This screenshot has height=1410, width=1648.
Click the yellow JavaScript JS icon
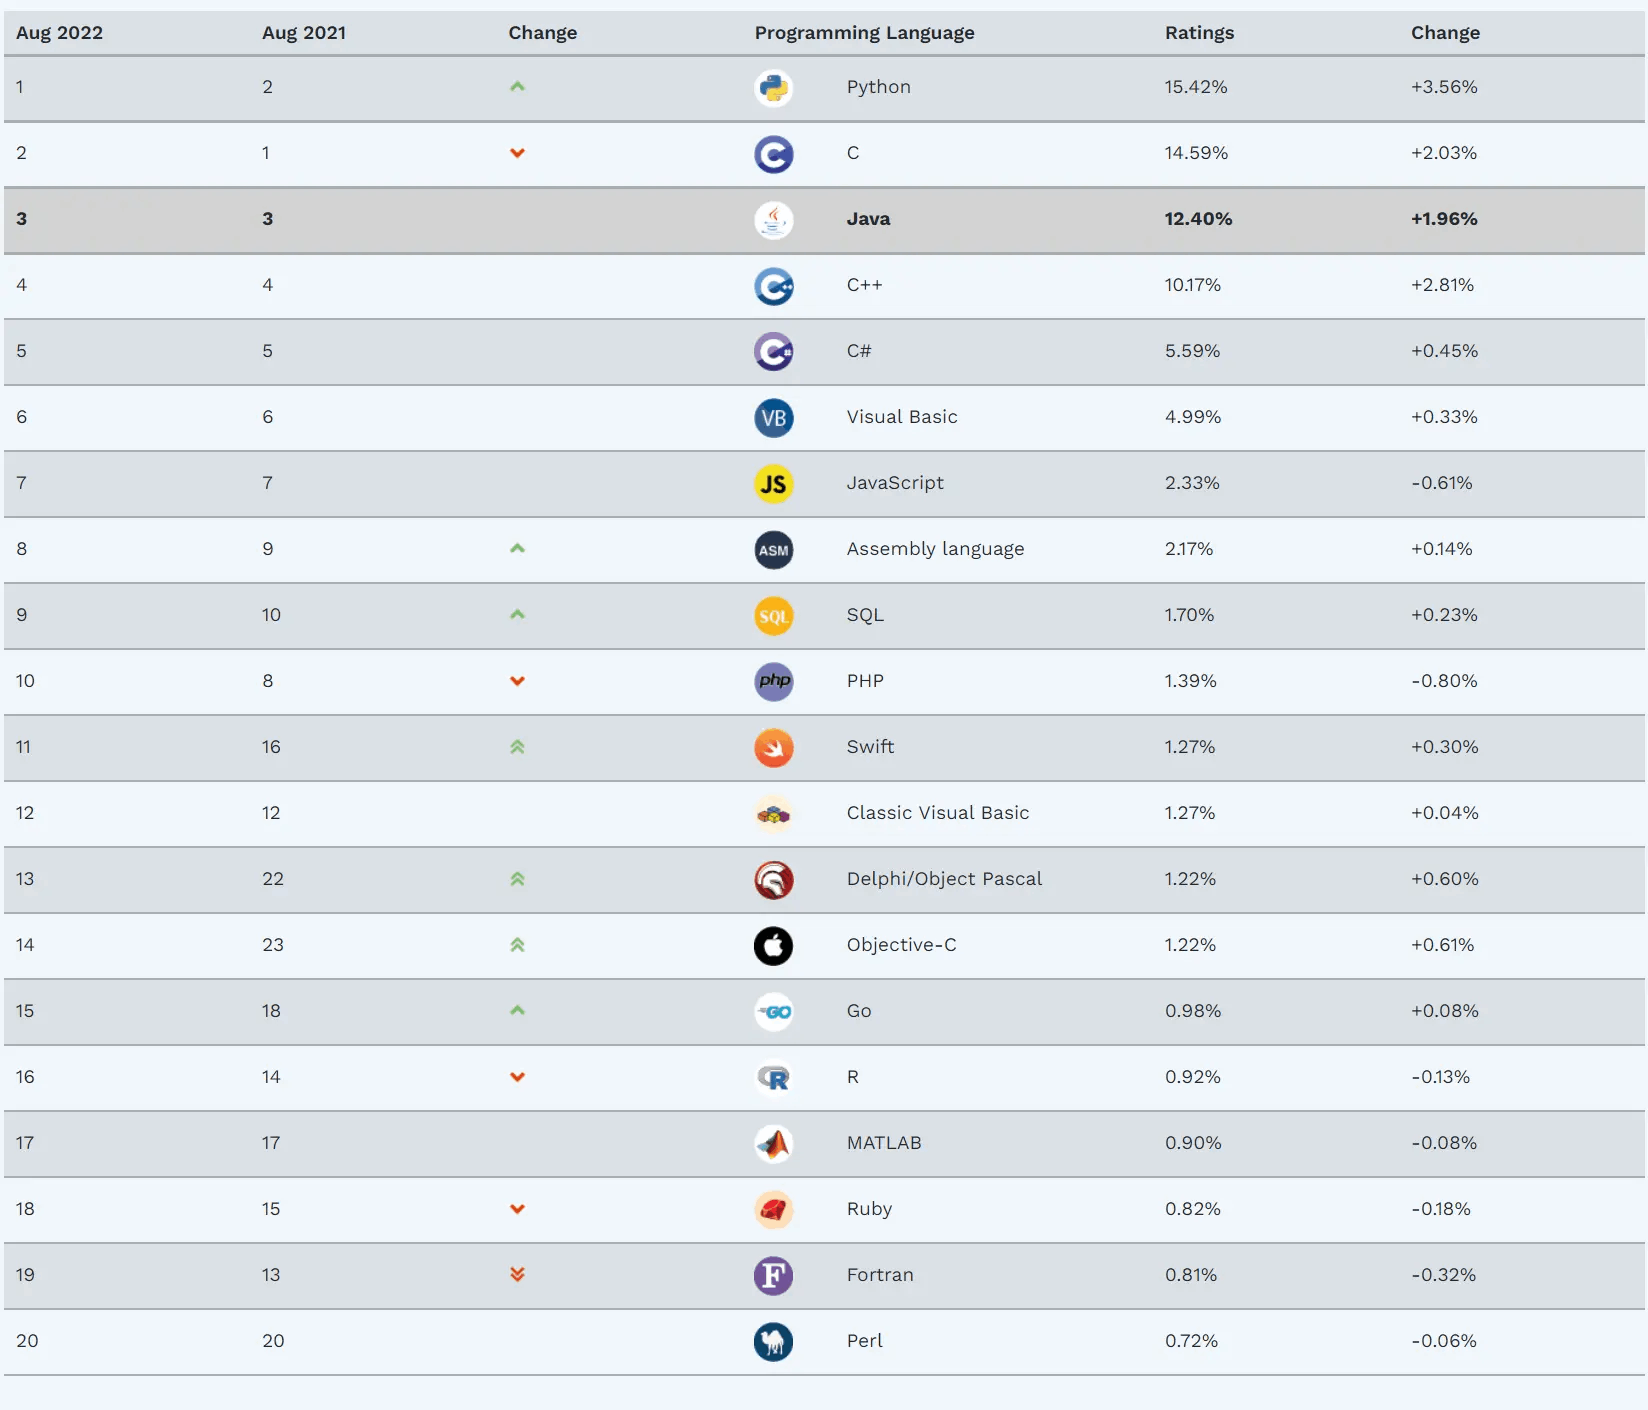coord(773,484)
